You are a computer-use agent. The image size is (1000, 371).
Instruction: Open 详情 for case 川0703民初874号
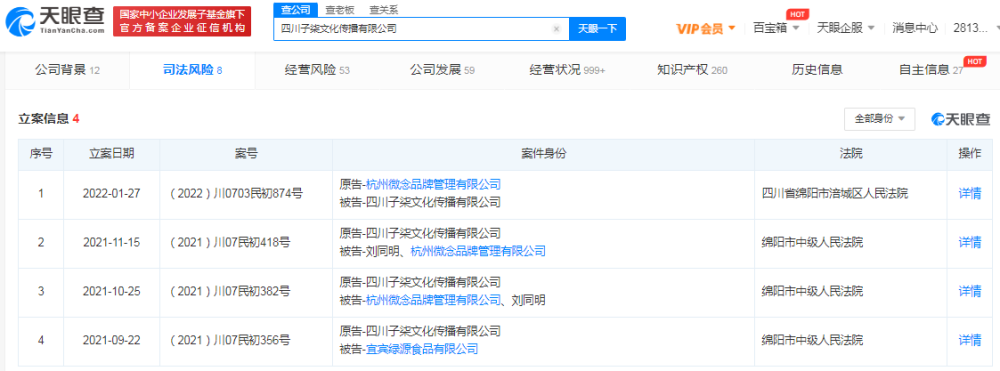click(x=970, y=194)
